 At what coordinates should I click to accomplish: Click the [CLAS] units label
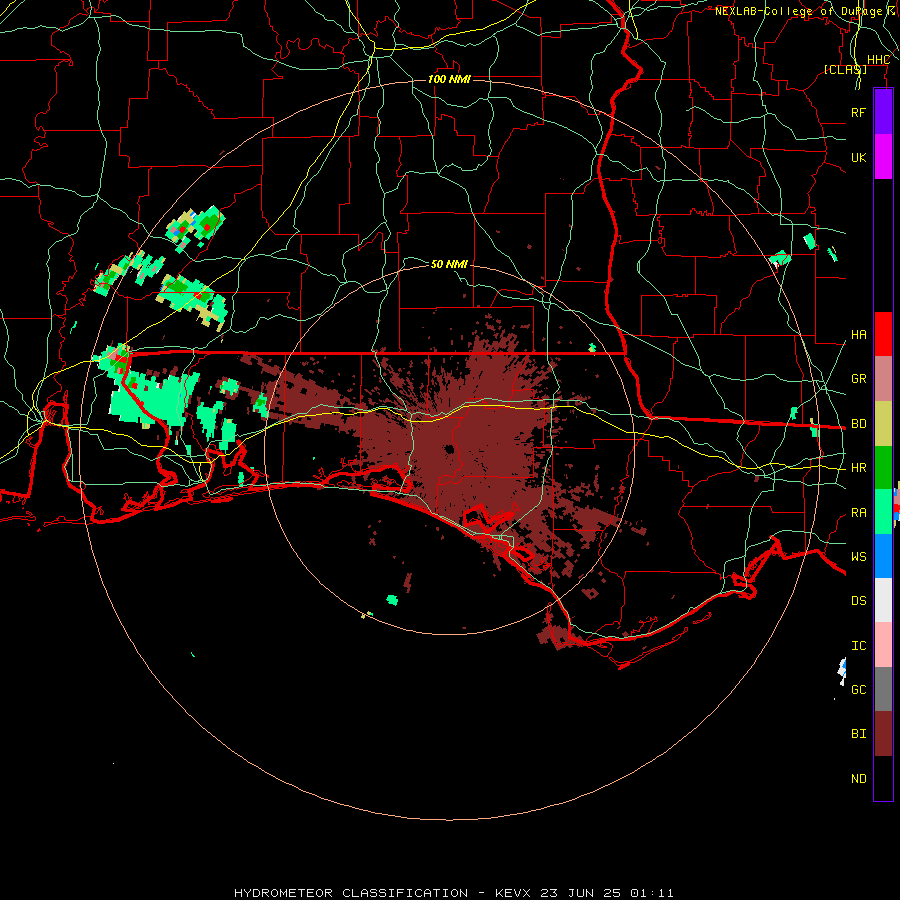(x=845, y=69)
